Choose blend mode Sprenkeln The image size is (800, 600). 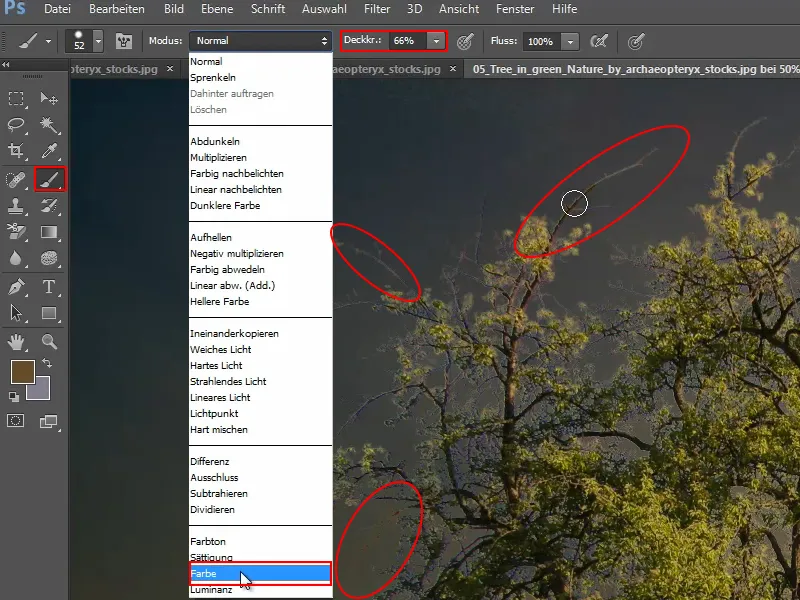(x=260, y=78)
